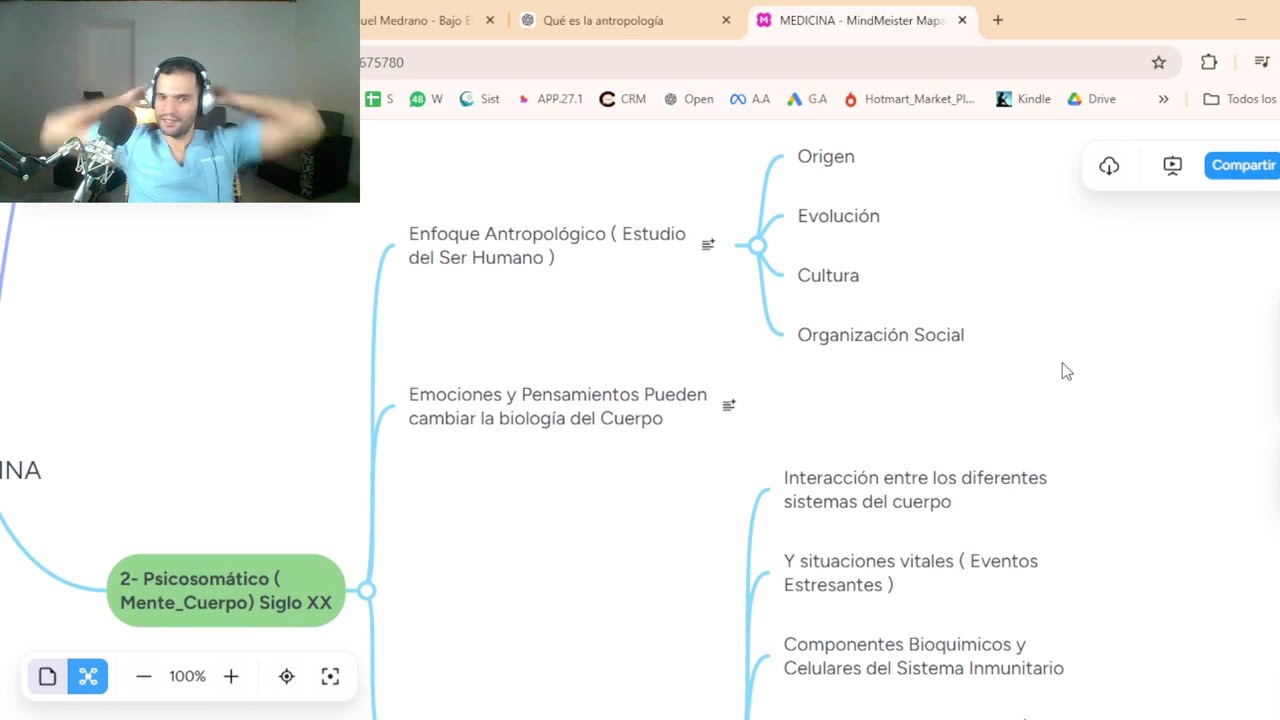Zoom in with plus button
The image size is (1280, 720).
point(231,677)
